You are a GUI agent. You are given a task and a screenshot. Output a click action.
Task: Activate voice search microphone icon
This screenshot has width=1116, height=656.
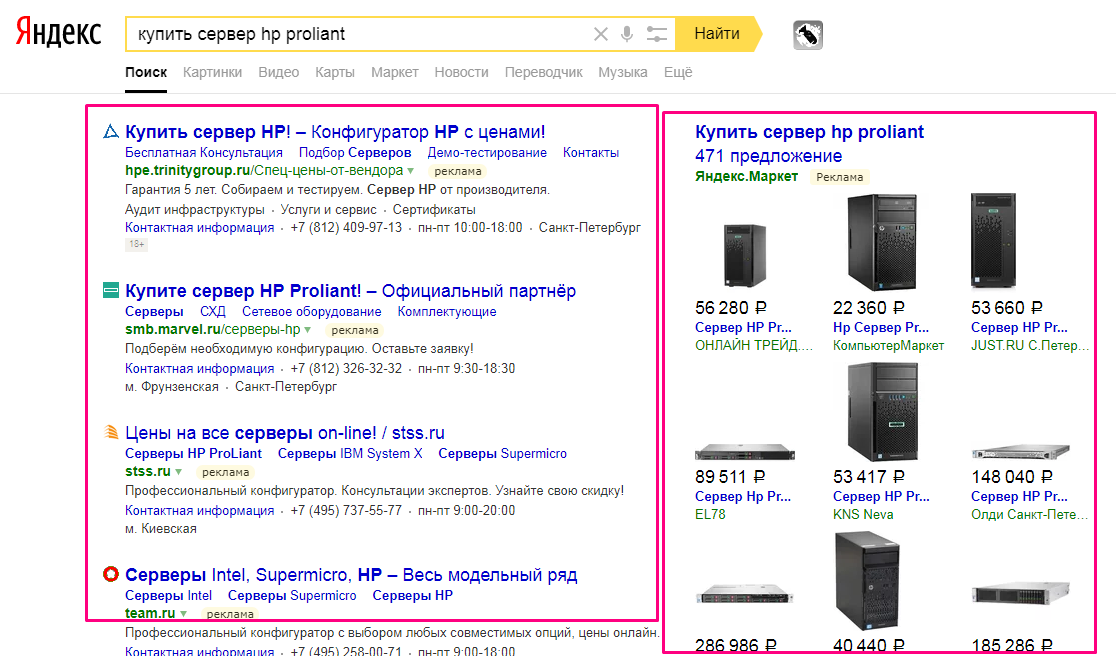click(x=627, y=34)
